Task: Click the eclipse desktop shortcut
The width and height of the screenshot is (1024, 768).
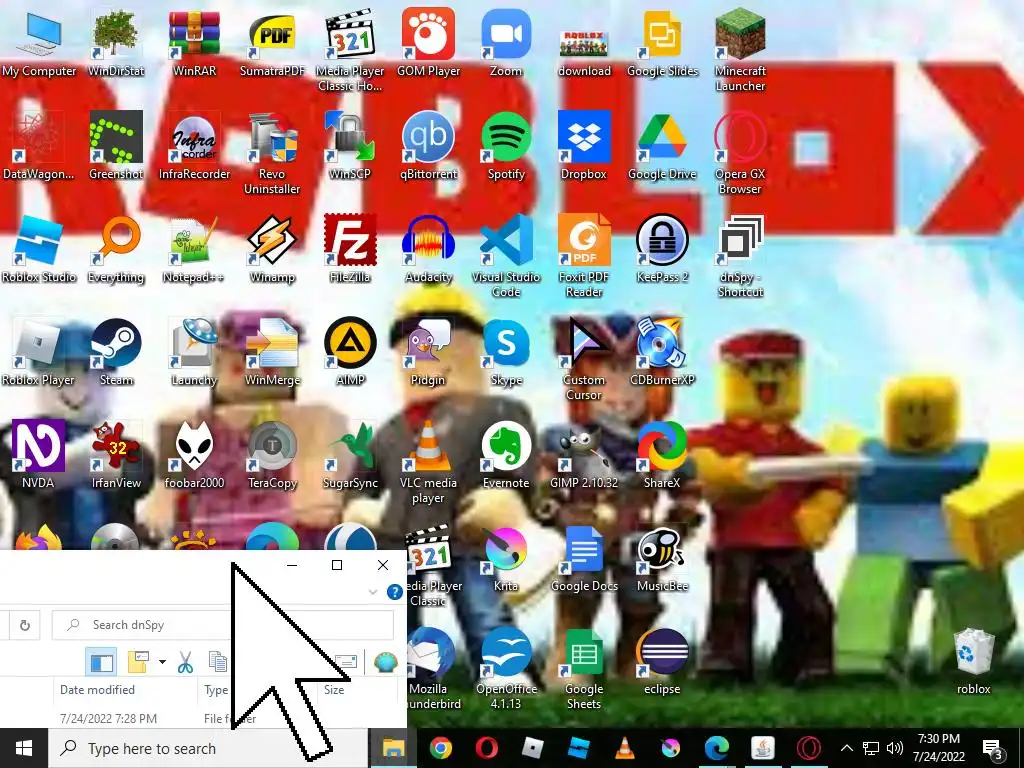Action: [662, 662]
